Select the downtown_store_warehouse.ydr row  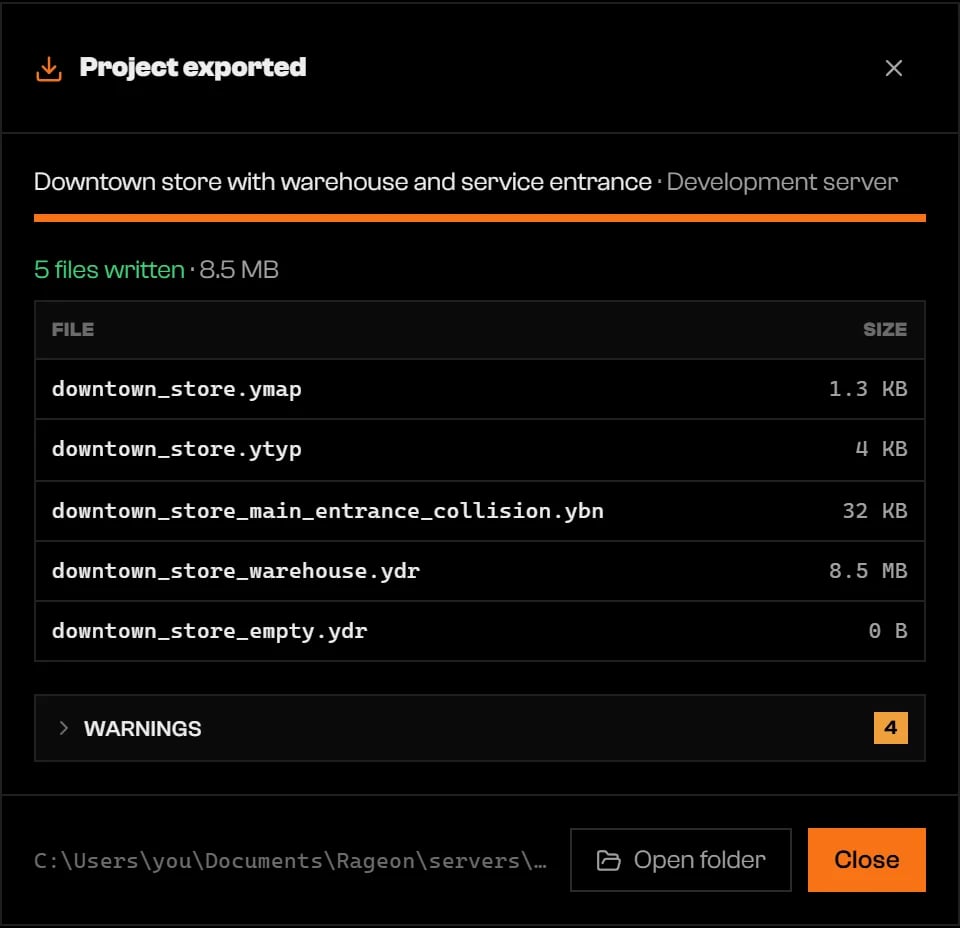click(479, 571)
